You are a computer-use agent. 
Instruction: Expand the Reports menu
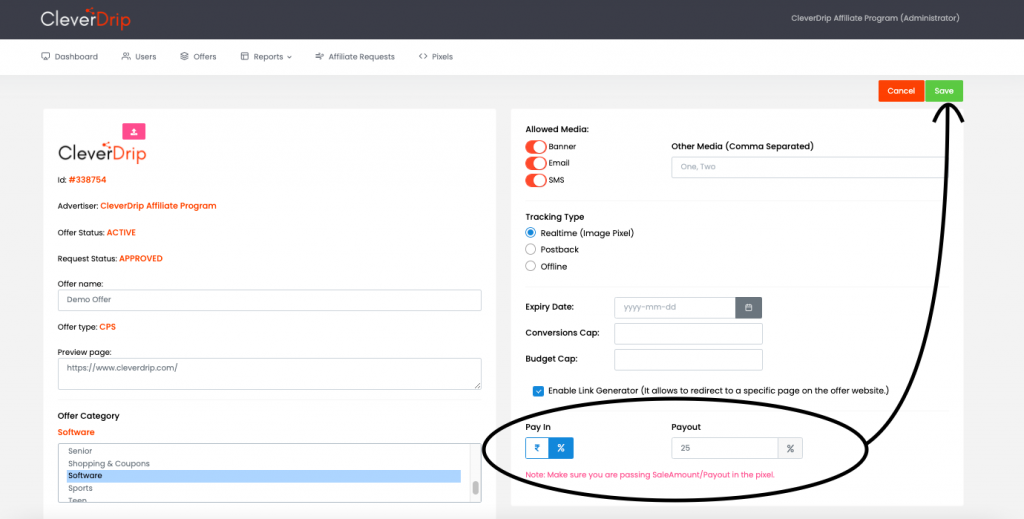[x=266, y=57]
